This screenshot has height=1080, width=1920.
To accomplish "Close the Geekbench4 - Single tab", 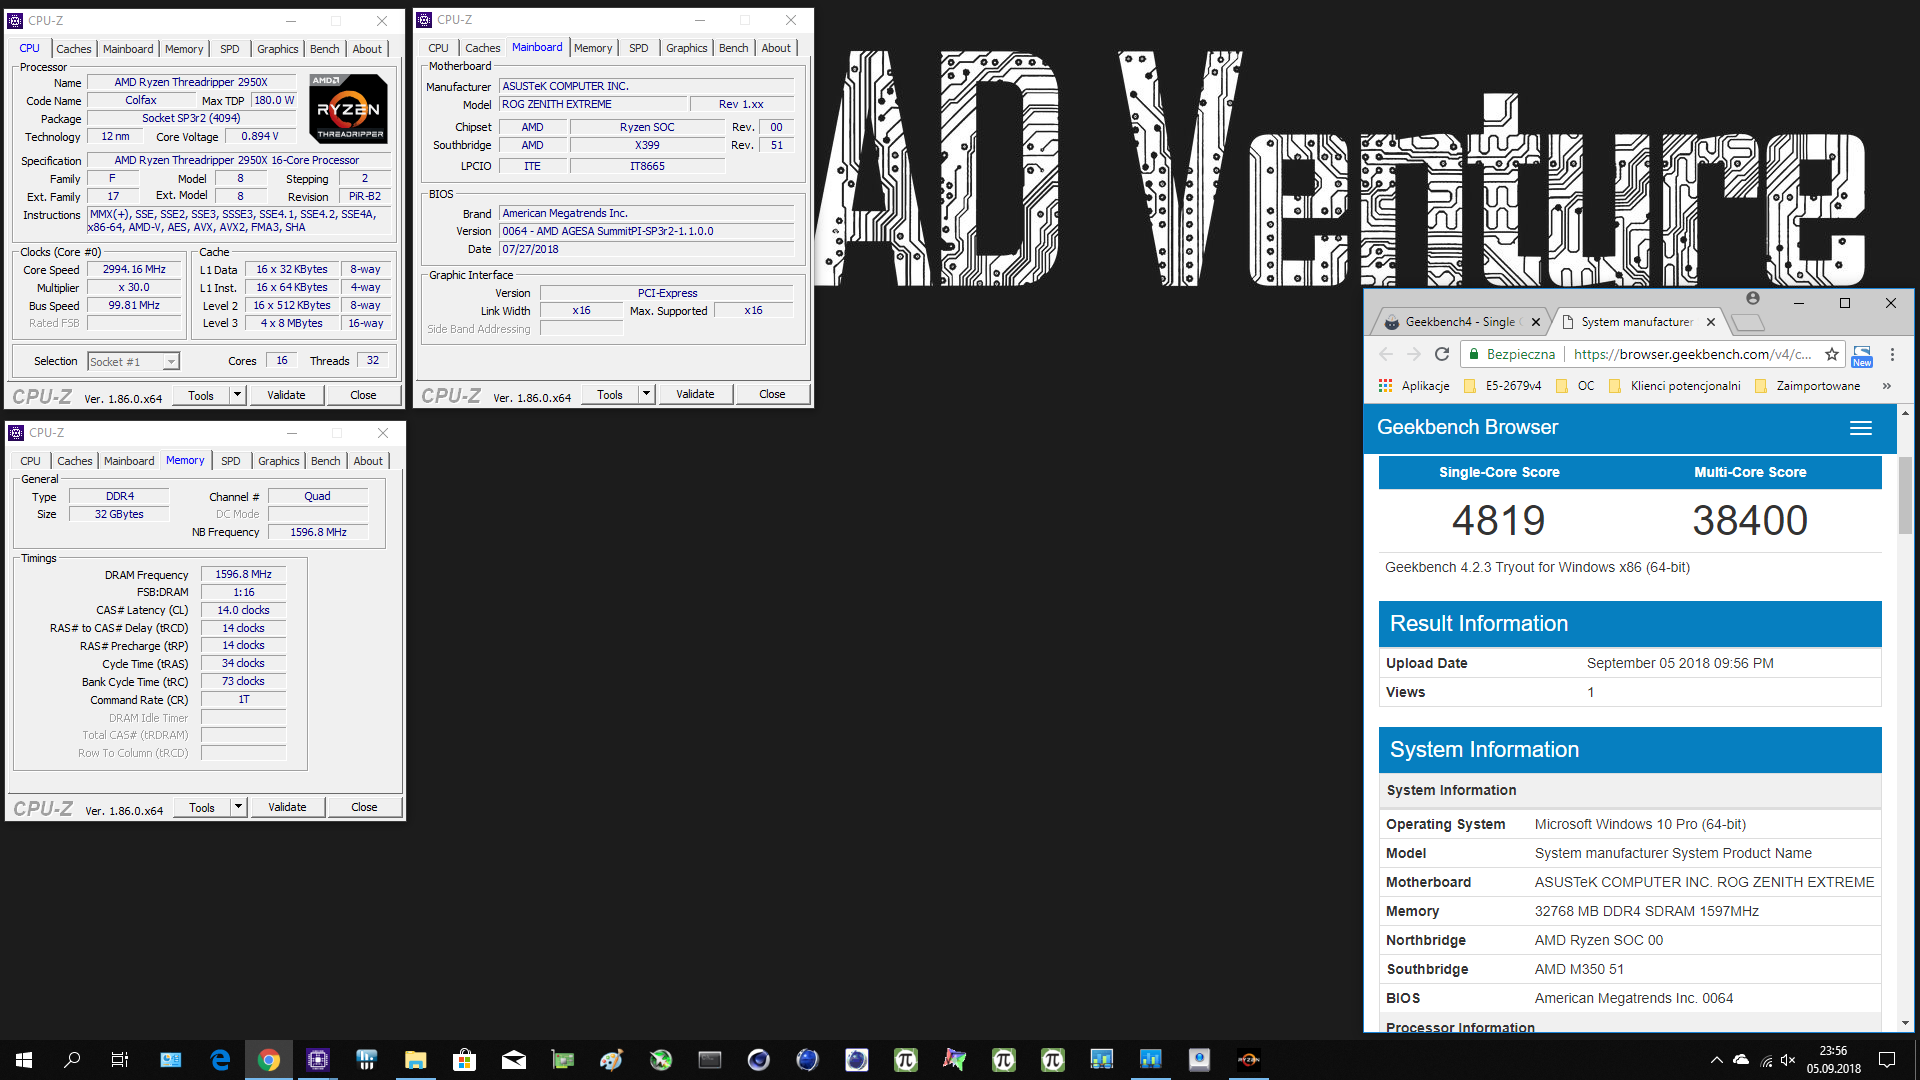I will pyautogui.click(x=1536, y=322).
